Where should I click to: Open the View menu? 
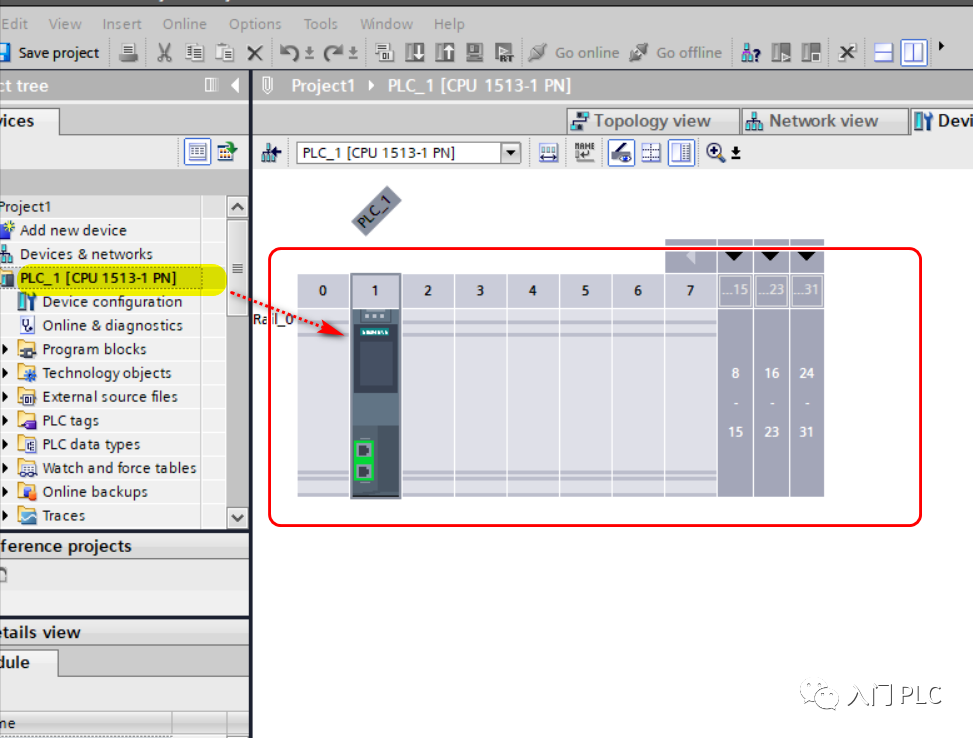pos(65,24)
